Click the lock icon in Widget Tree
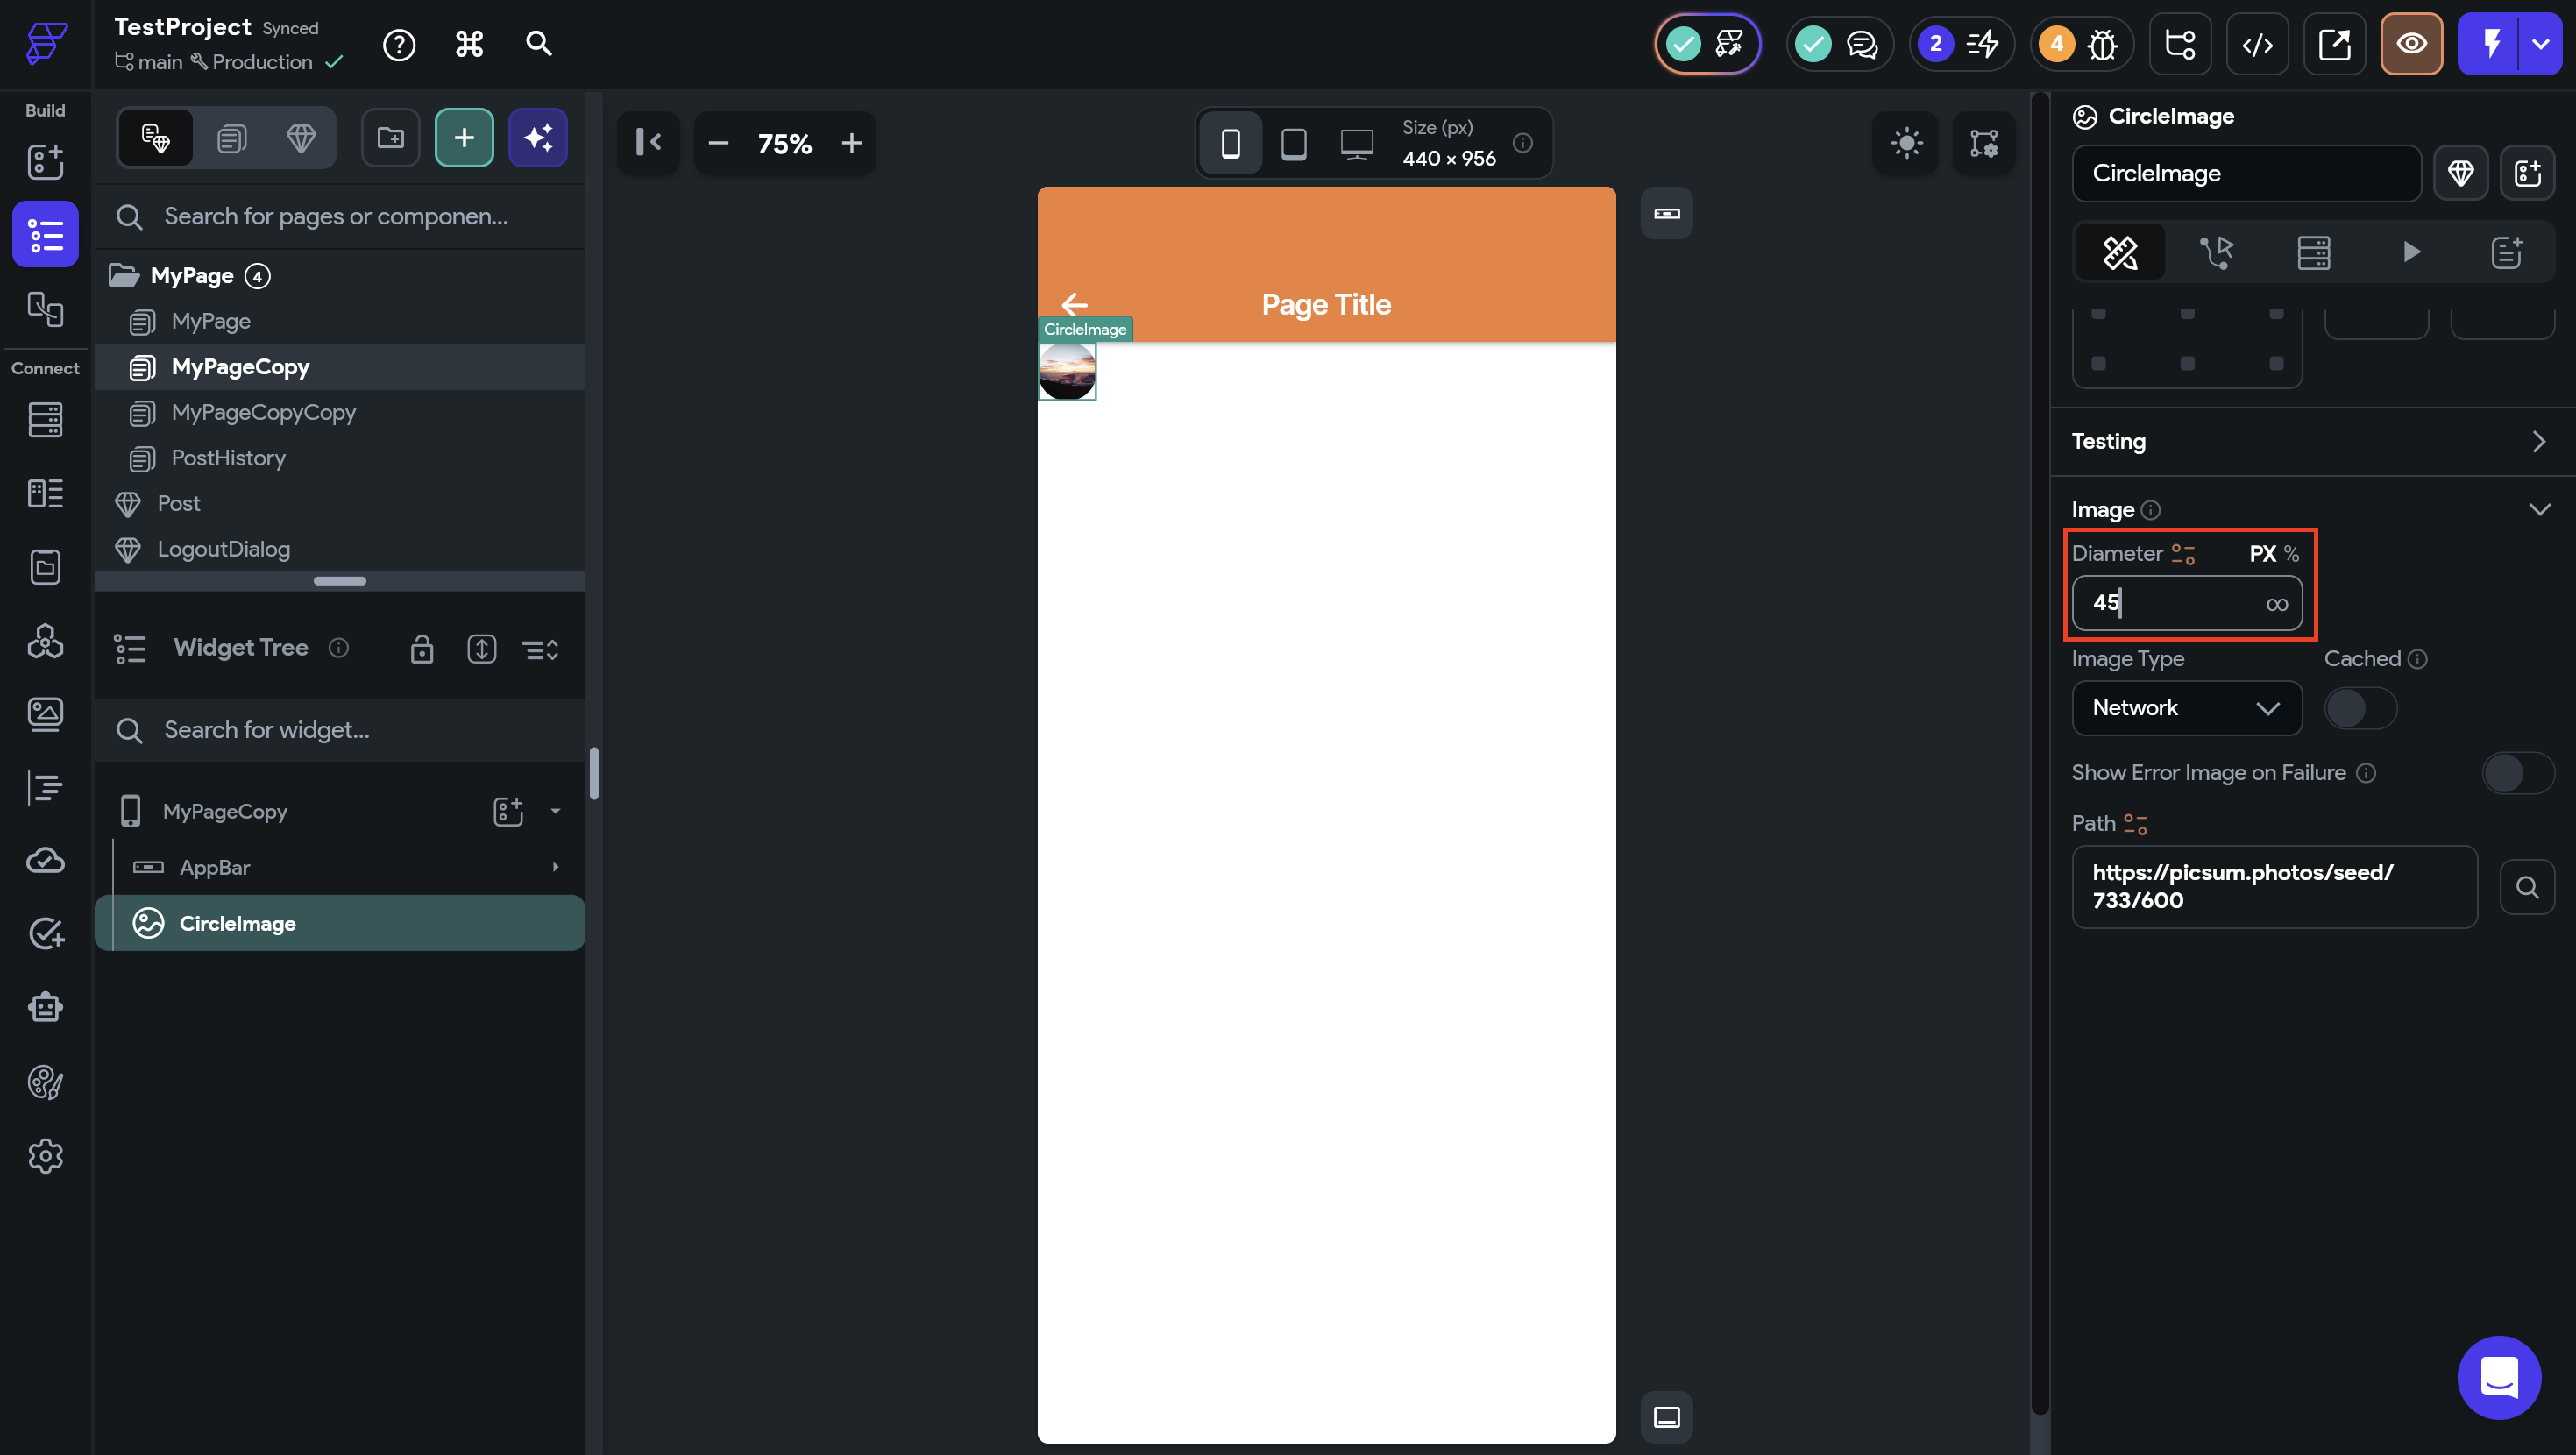Viewport: 2576px width, 1455px height. click(421, 649)
